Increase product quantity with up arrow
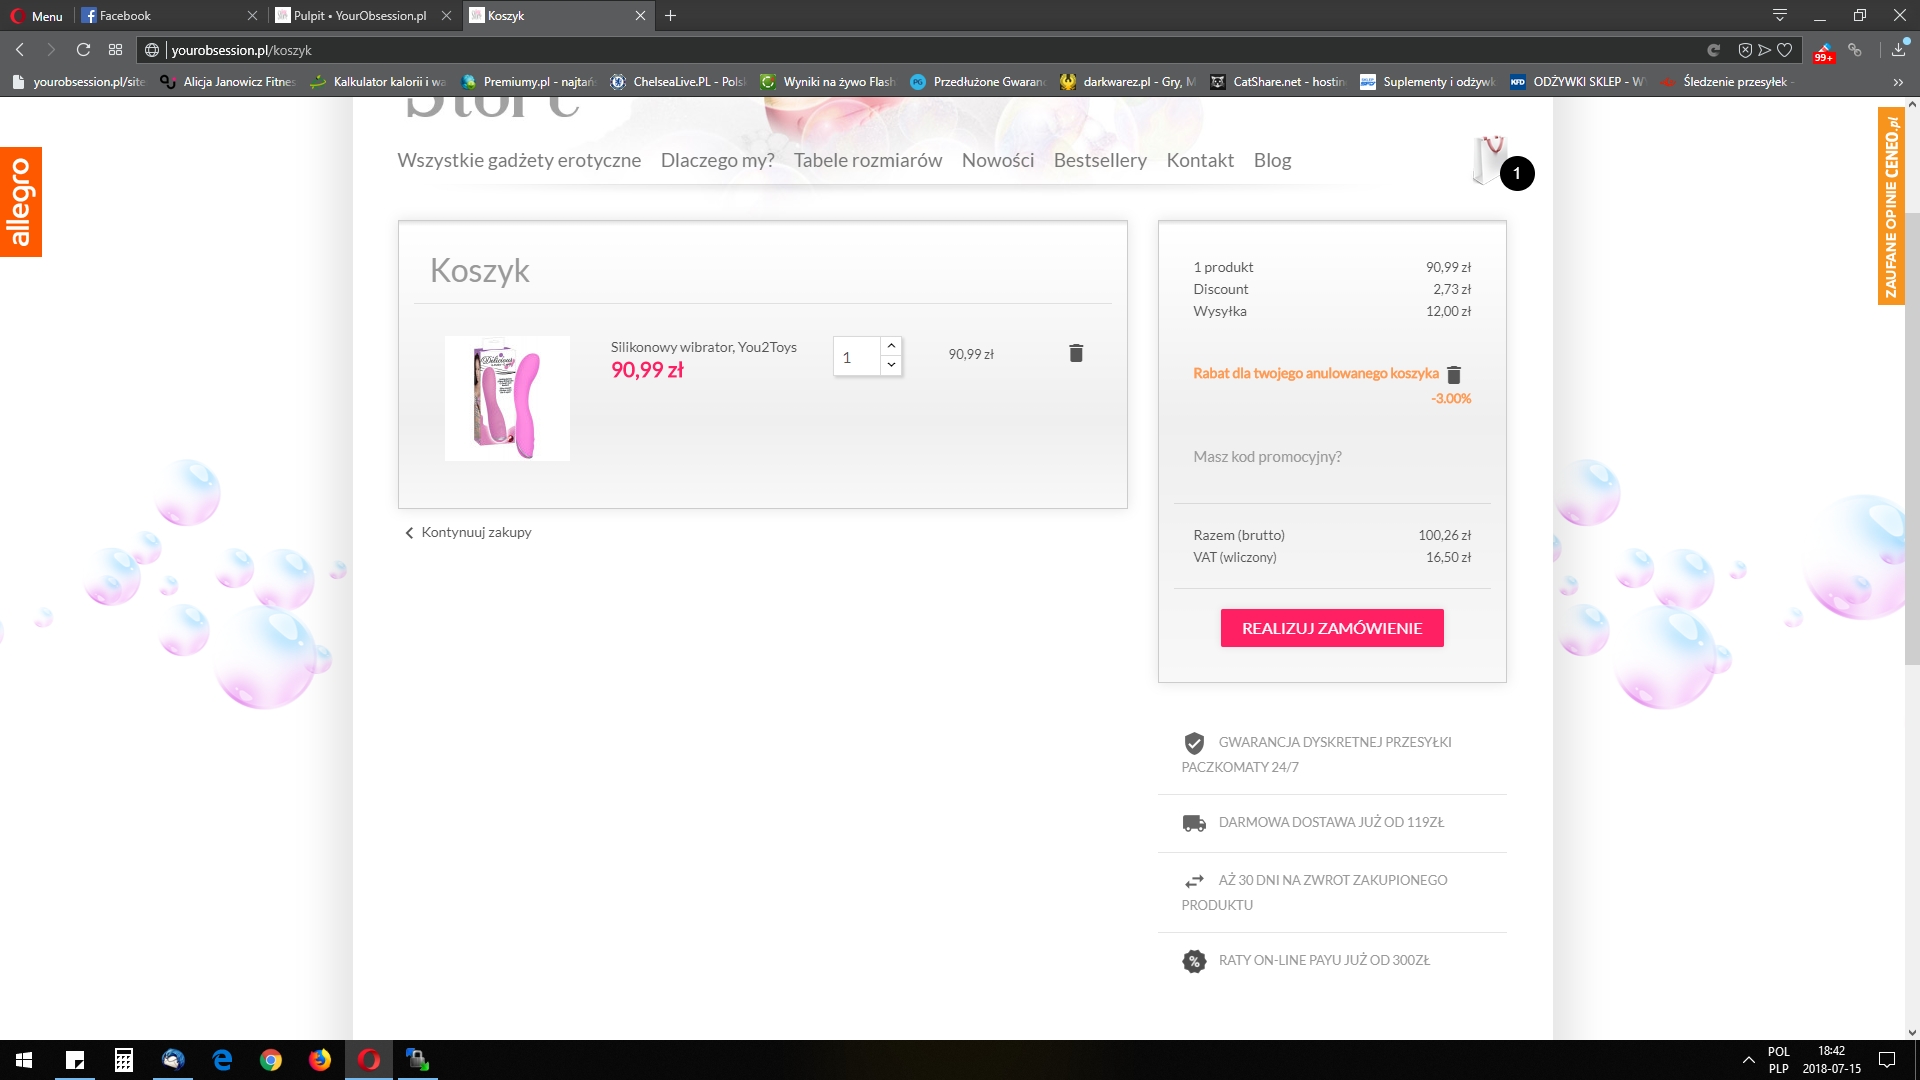The image size is (1920, 1080). coord(891,346)
